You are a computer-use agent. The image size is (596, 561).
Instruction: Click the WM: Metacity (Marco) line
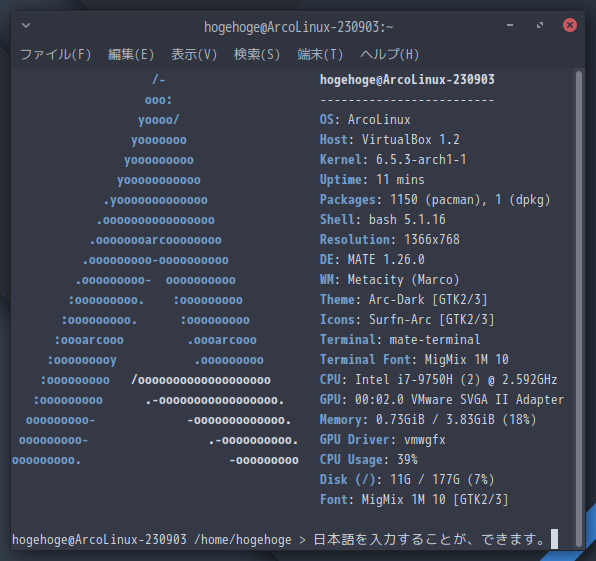coord(390,280)
